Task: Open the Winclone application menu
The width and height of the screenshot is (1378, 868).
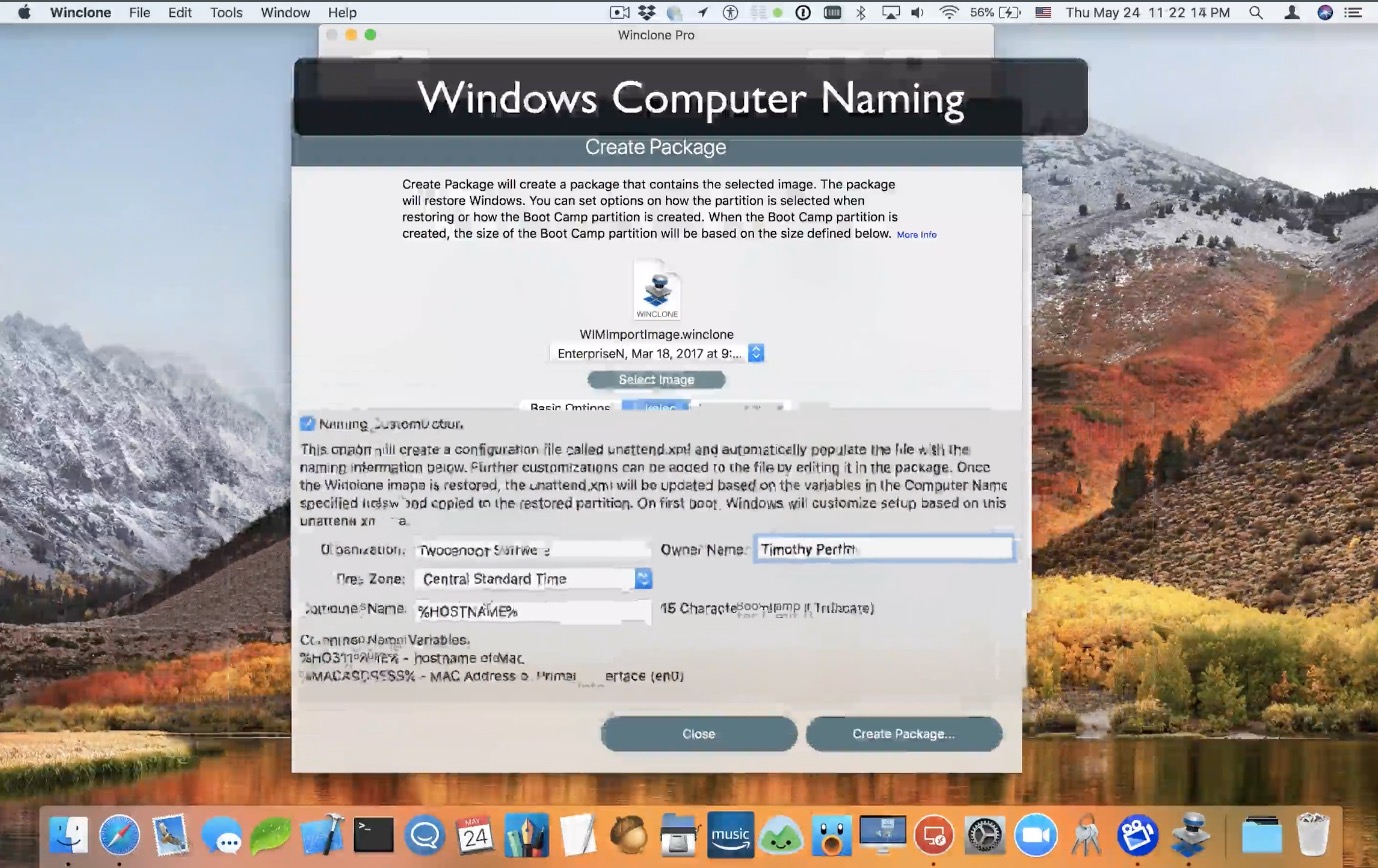Action: click(x=80, y=12)
